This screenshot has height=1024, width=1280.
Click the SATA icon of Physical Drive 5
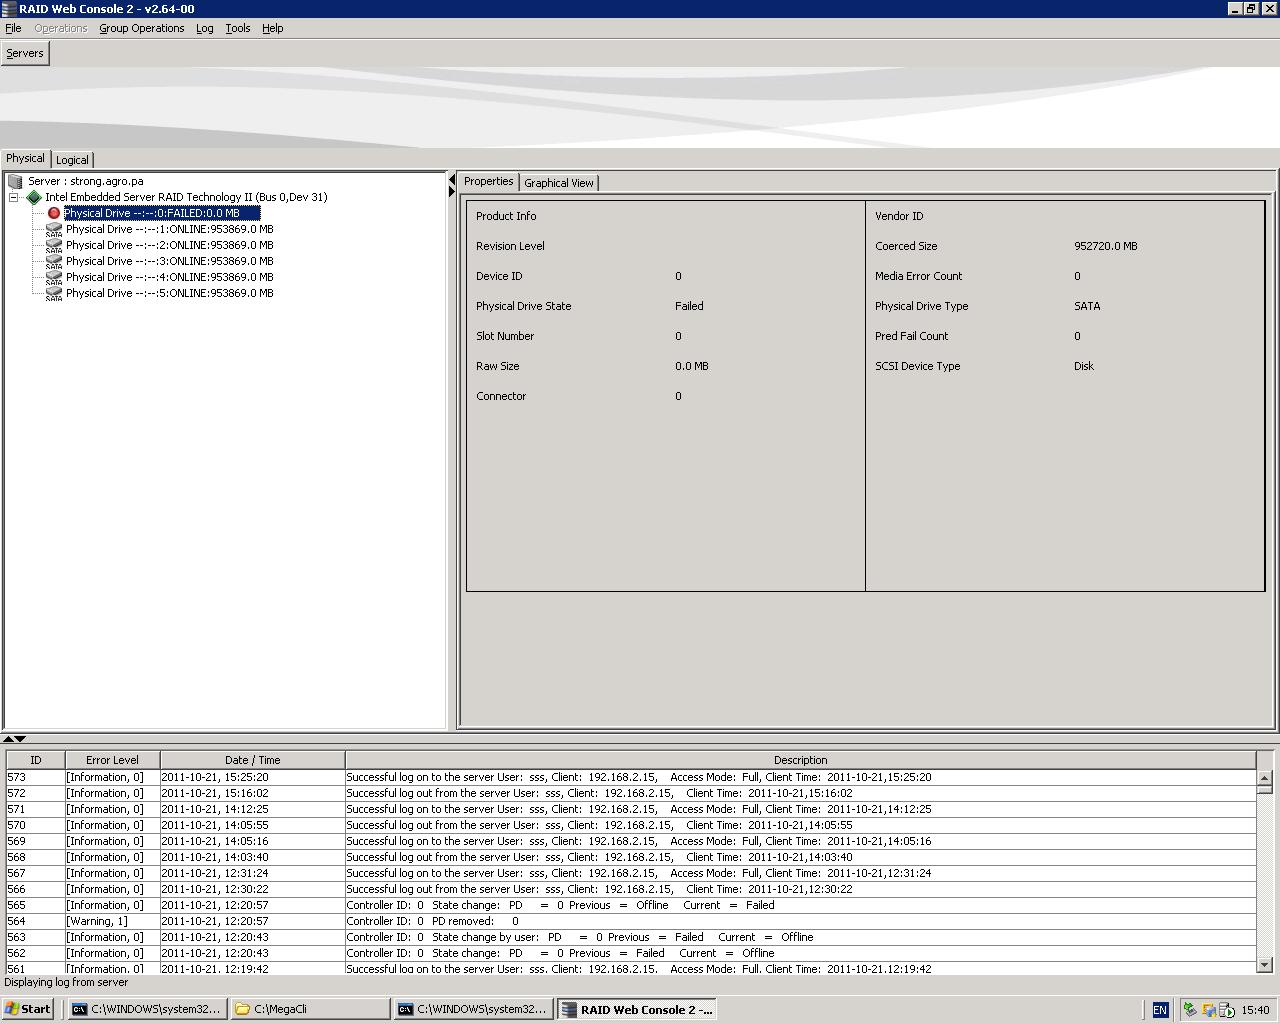coord(54,293)
